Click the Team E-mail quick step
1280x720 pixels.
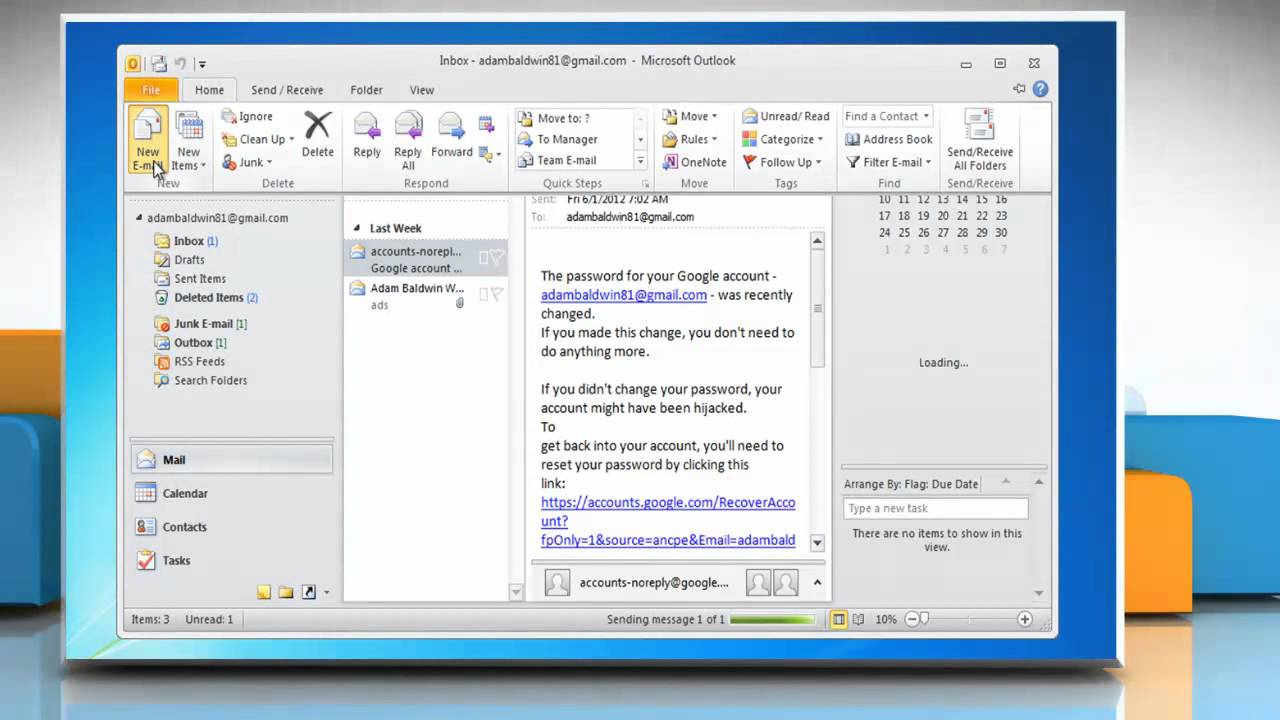[566, 161]
